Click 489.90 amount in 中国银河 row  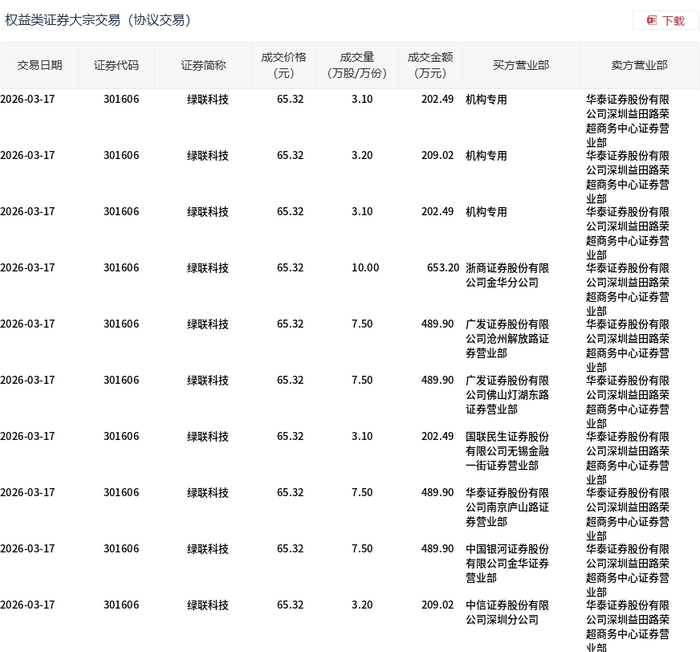437,549
